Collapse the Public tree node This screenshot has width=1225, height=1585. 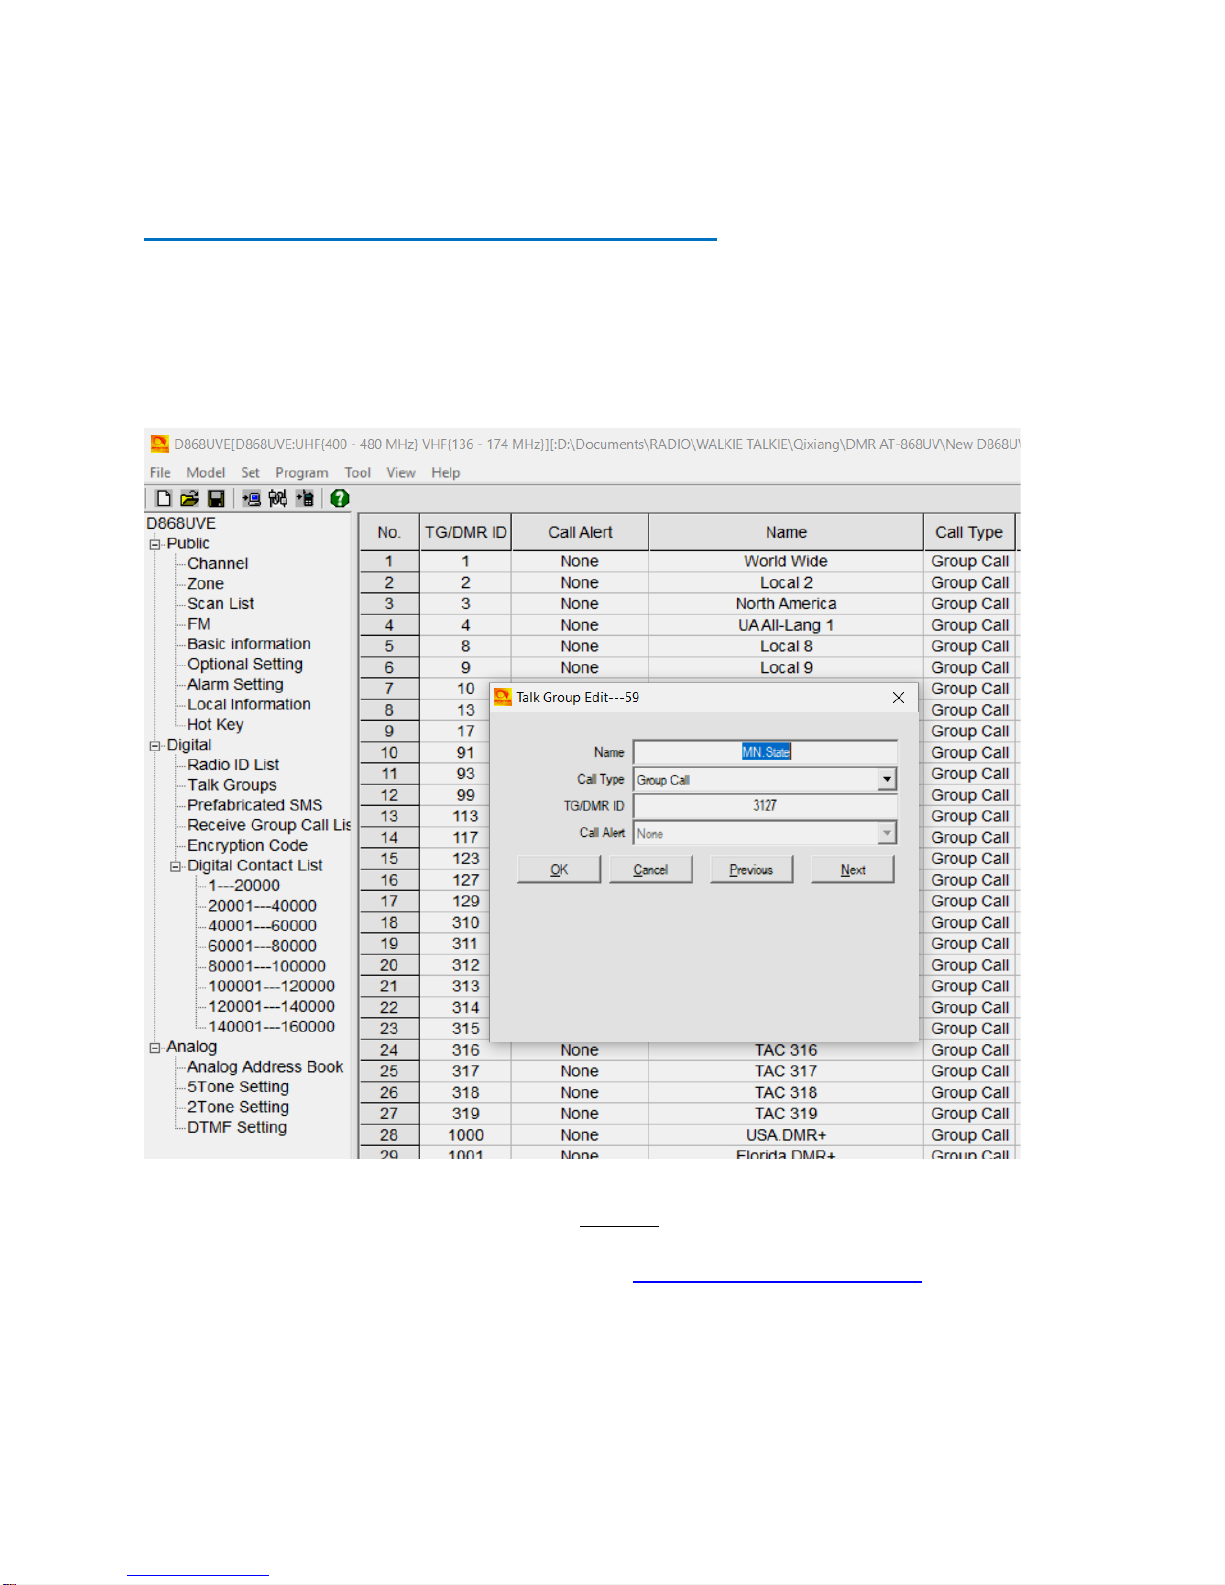[x=155, y=545]
